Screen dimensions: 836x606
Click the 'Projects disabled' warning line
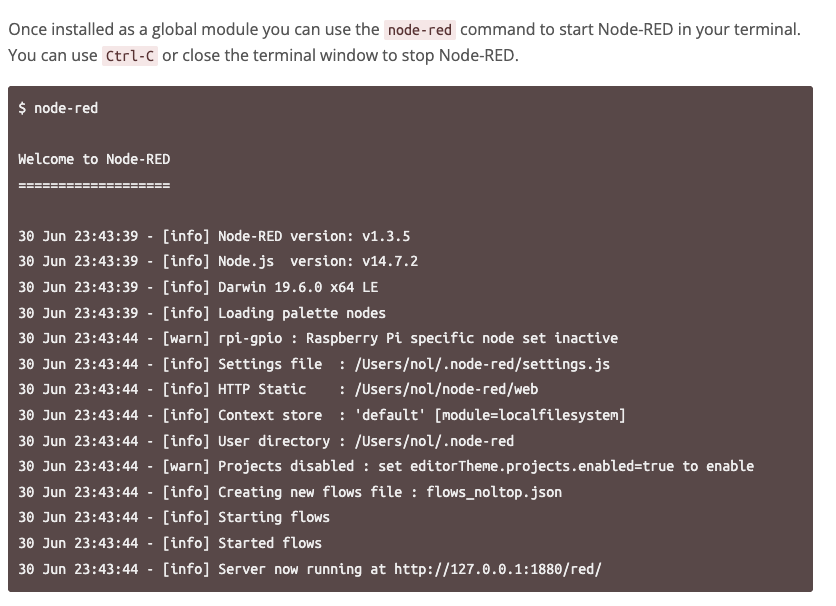click(x=386, y=466)
